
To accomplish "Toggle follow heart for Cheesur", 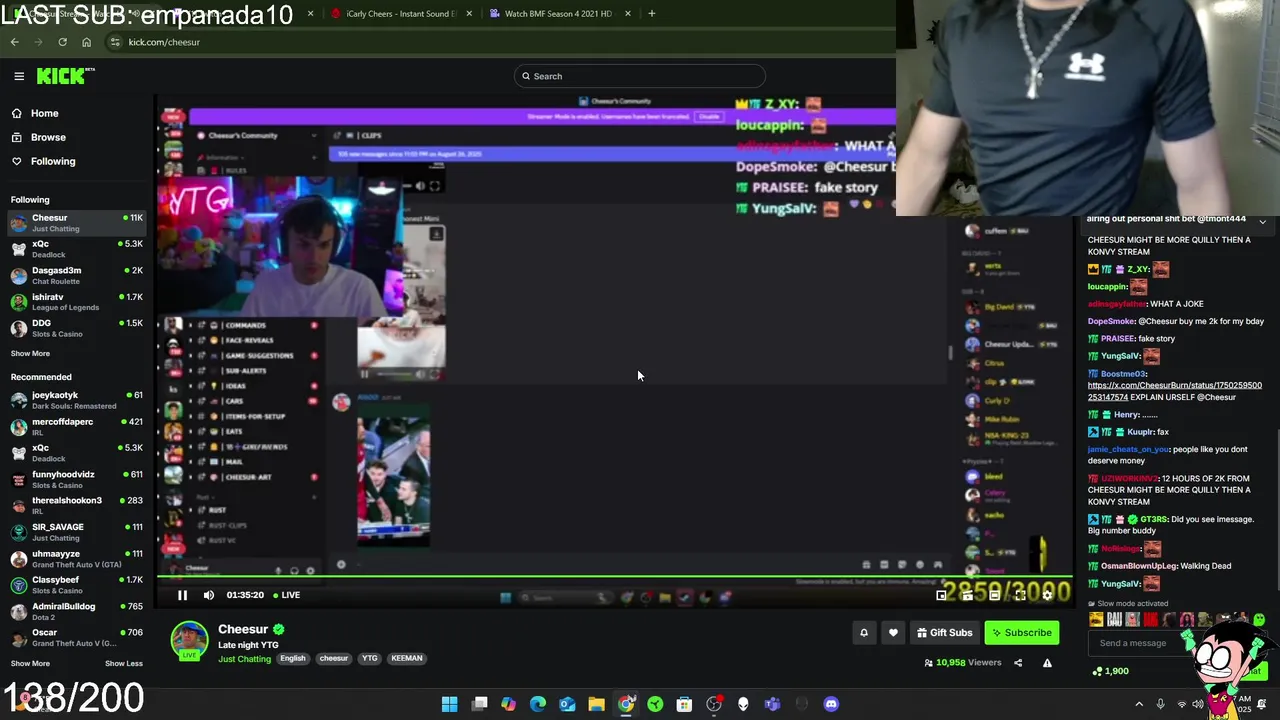I will coord(893,632).
